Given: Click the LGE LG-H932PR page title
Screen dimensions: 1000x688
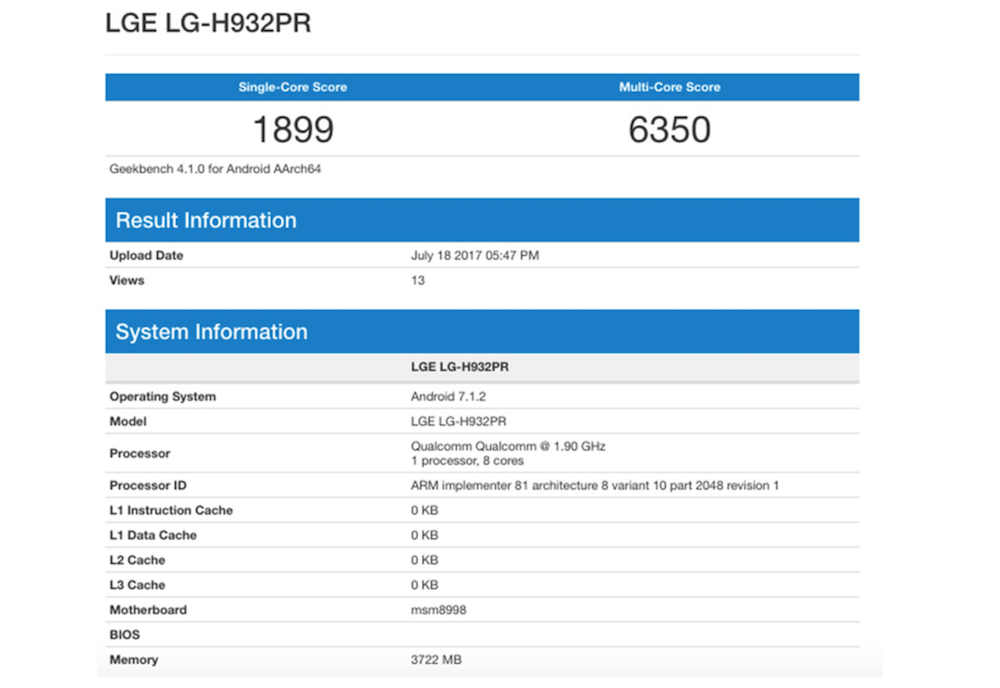Looking at the screenshot, I should (x=208, y=24).
